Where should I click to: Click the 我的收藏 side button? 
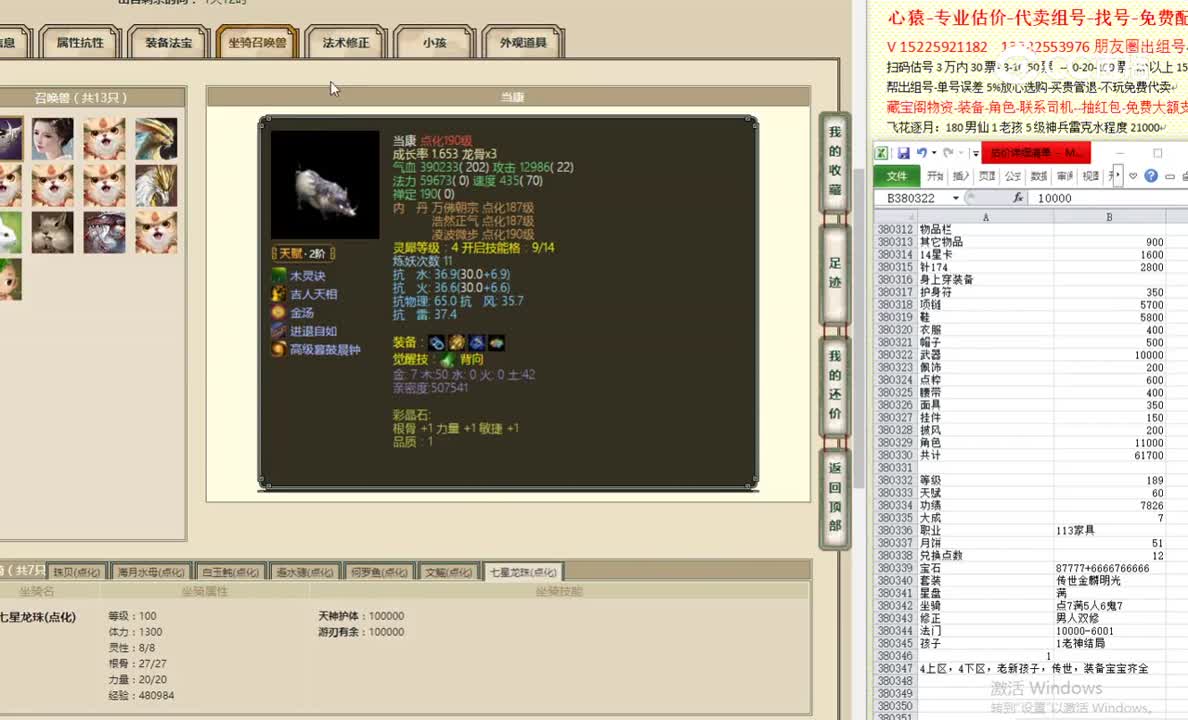pyautogui.click(x=834, y=161)
